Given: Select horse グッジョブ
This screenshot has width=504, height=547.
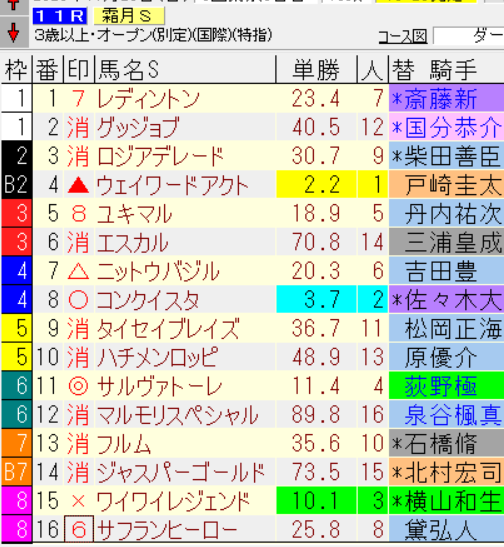Looking at the screenshot, I should 138,127.
